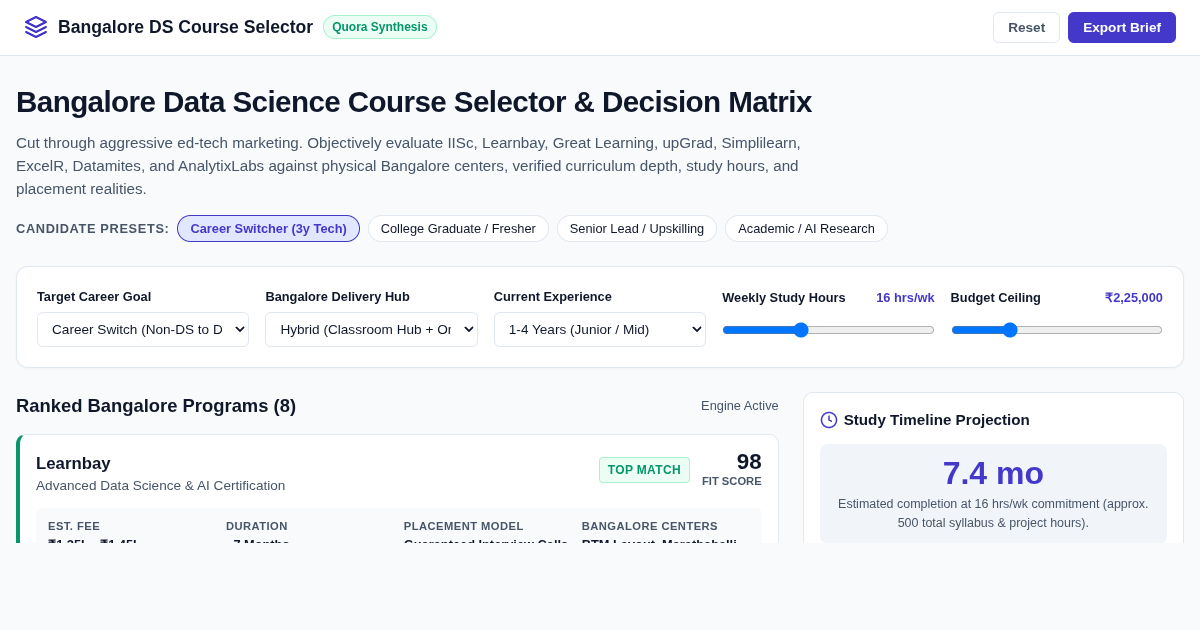Click Advanced Data Science & AI Certification subtitle
The width and height of the screenshot is (1200, 630).
160,485
